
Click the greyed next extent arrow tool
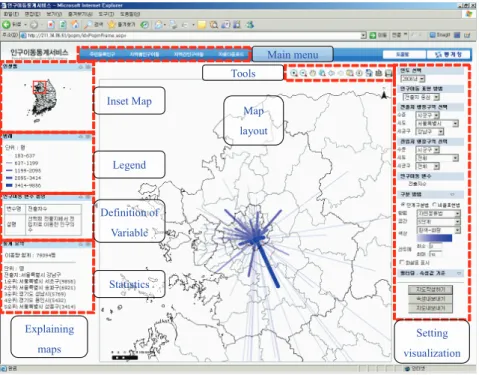coord(341,73)
